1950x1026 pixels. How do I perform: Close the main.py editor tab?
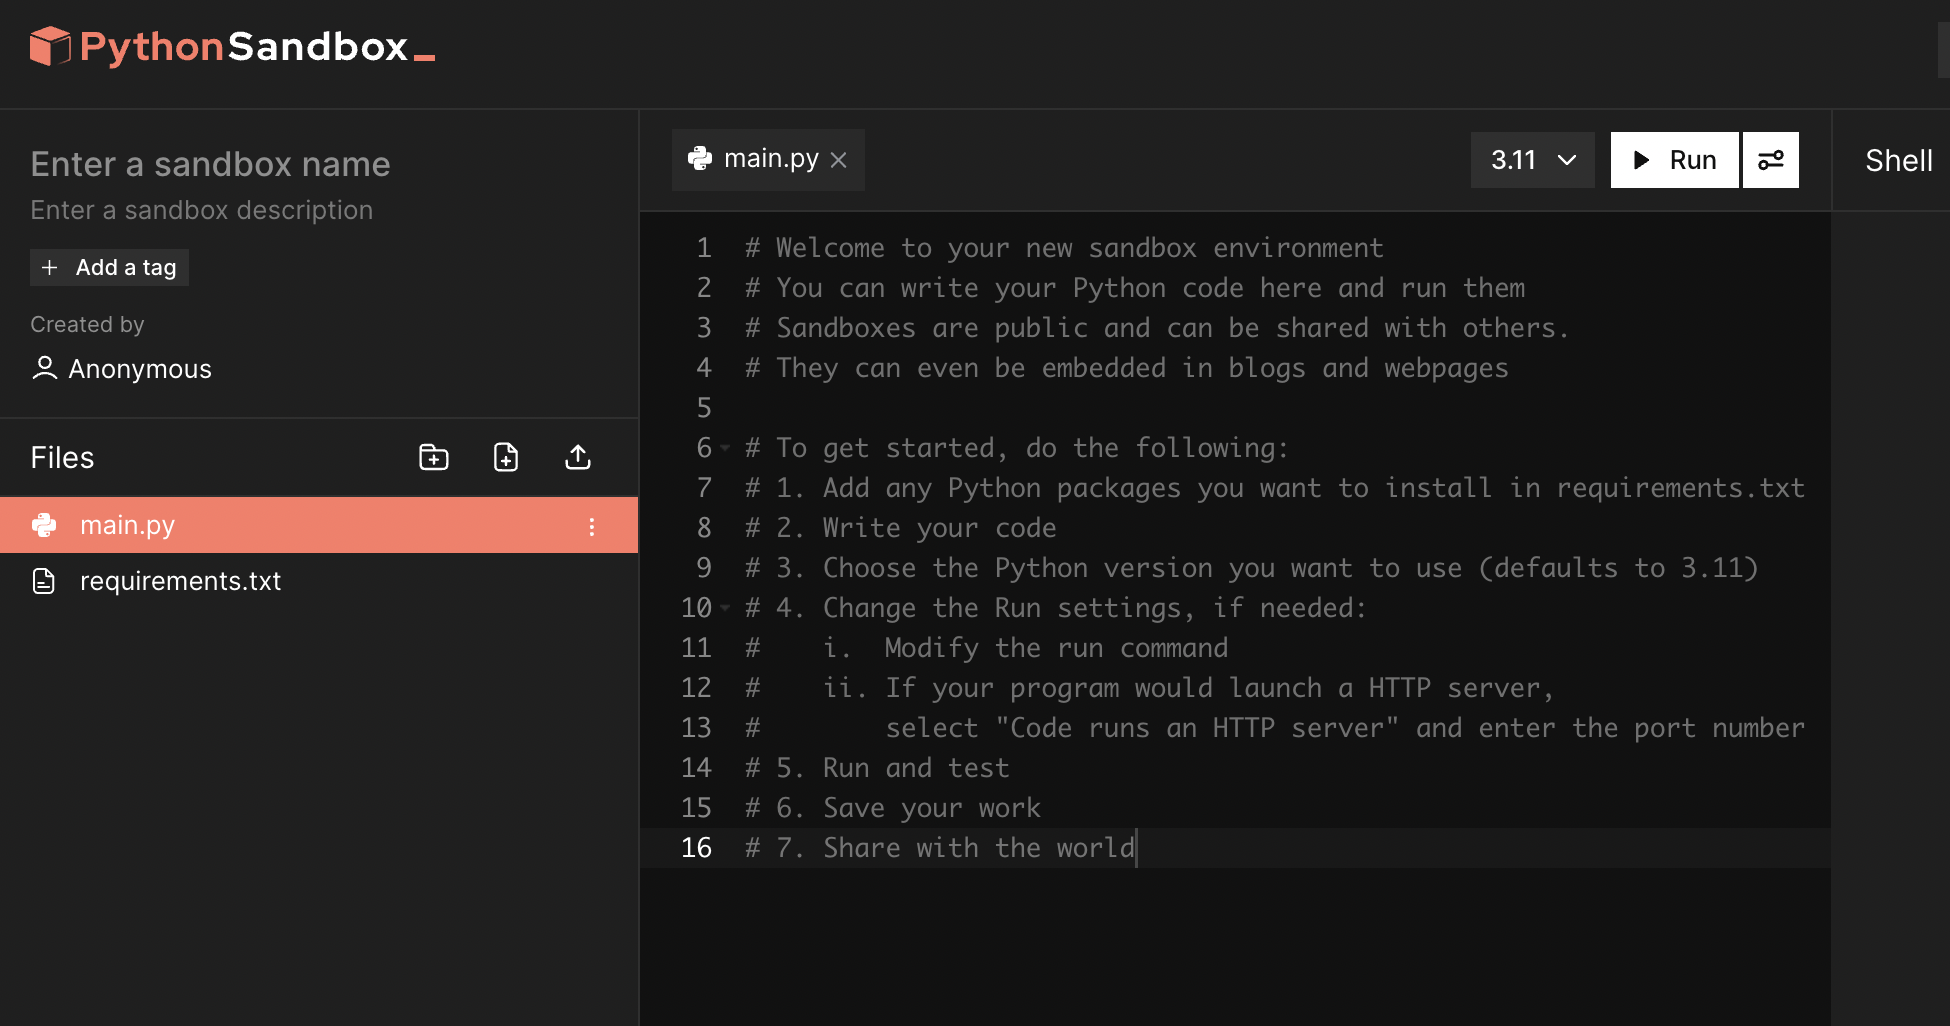pos(839,160)
